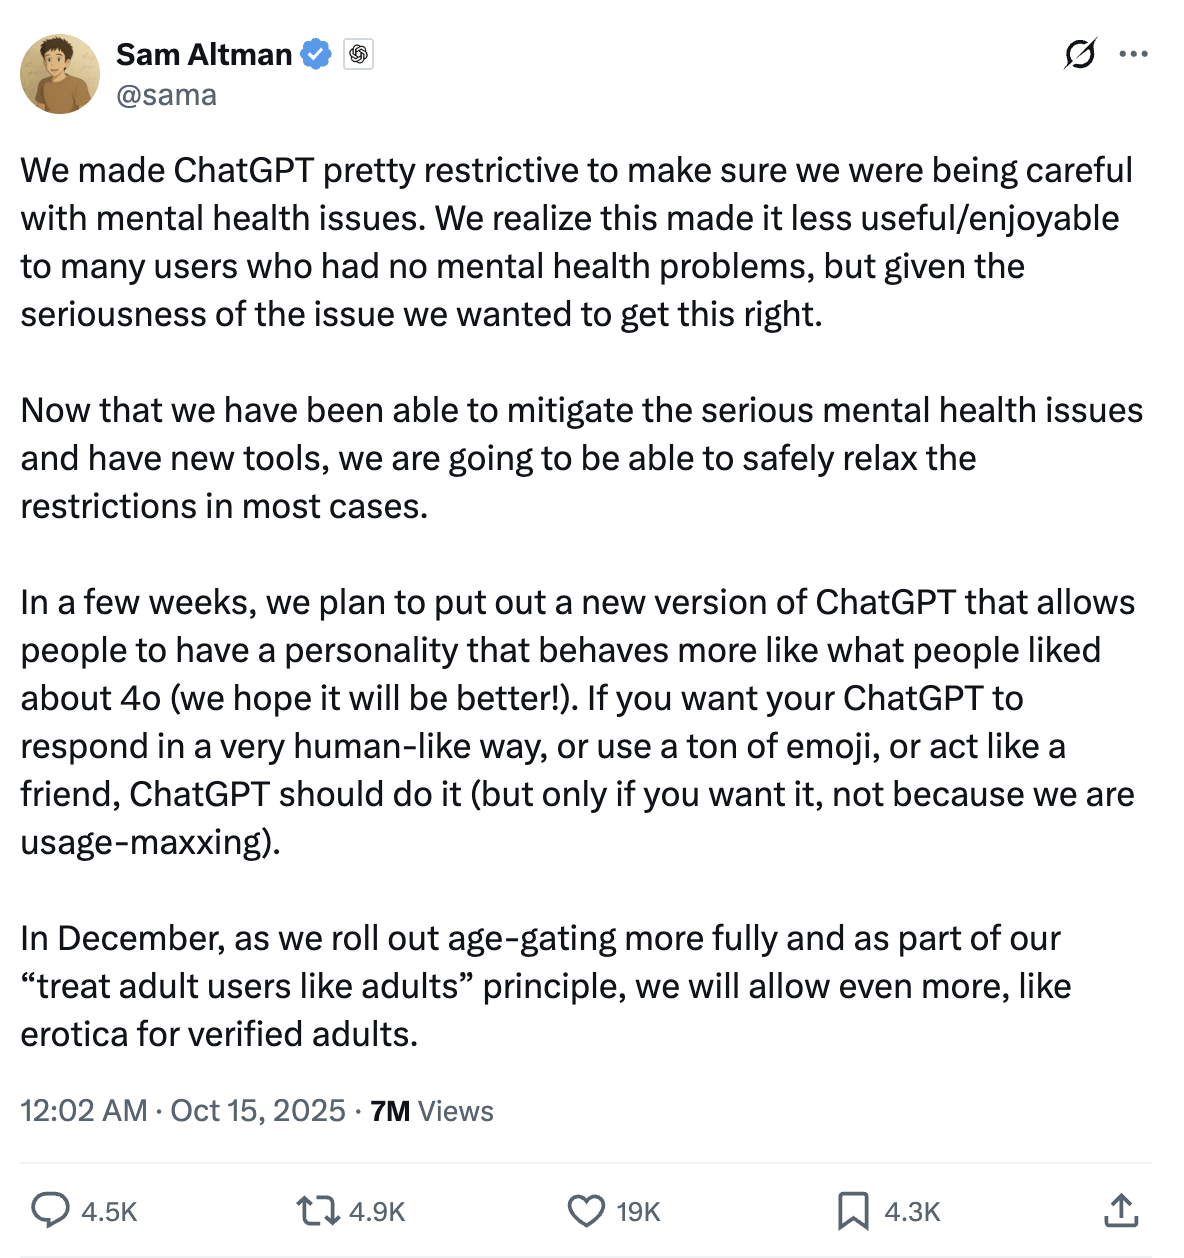The height and width of the screenshot is (1258, 1184).
Task: Open the repost arrows menu
Action: coord(317,1211)
